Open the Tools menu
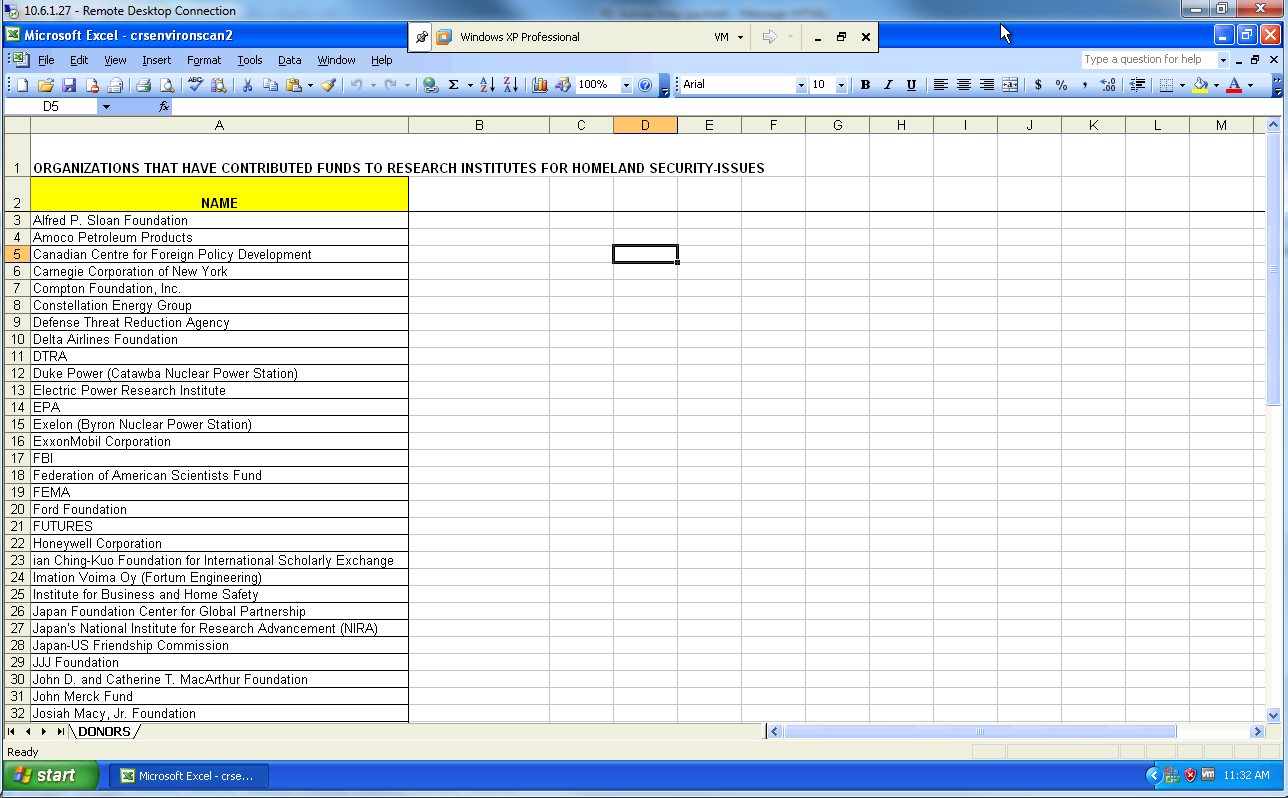1288x798 pixels. [250, 60]
